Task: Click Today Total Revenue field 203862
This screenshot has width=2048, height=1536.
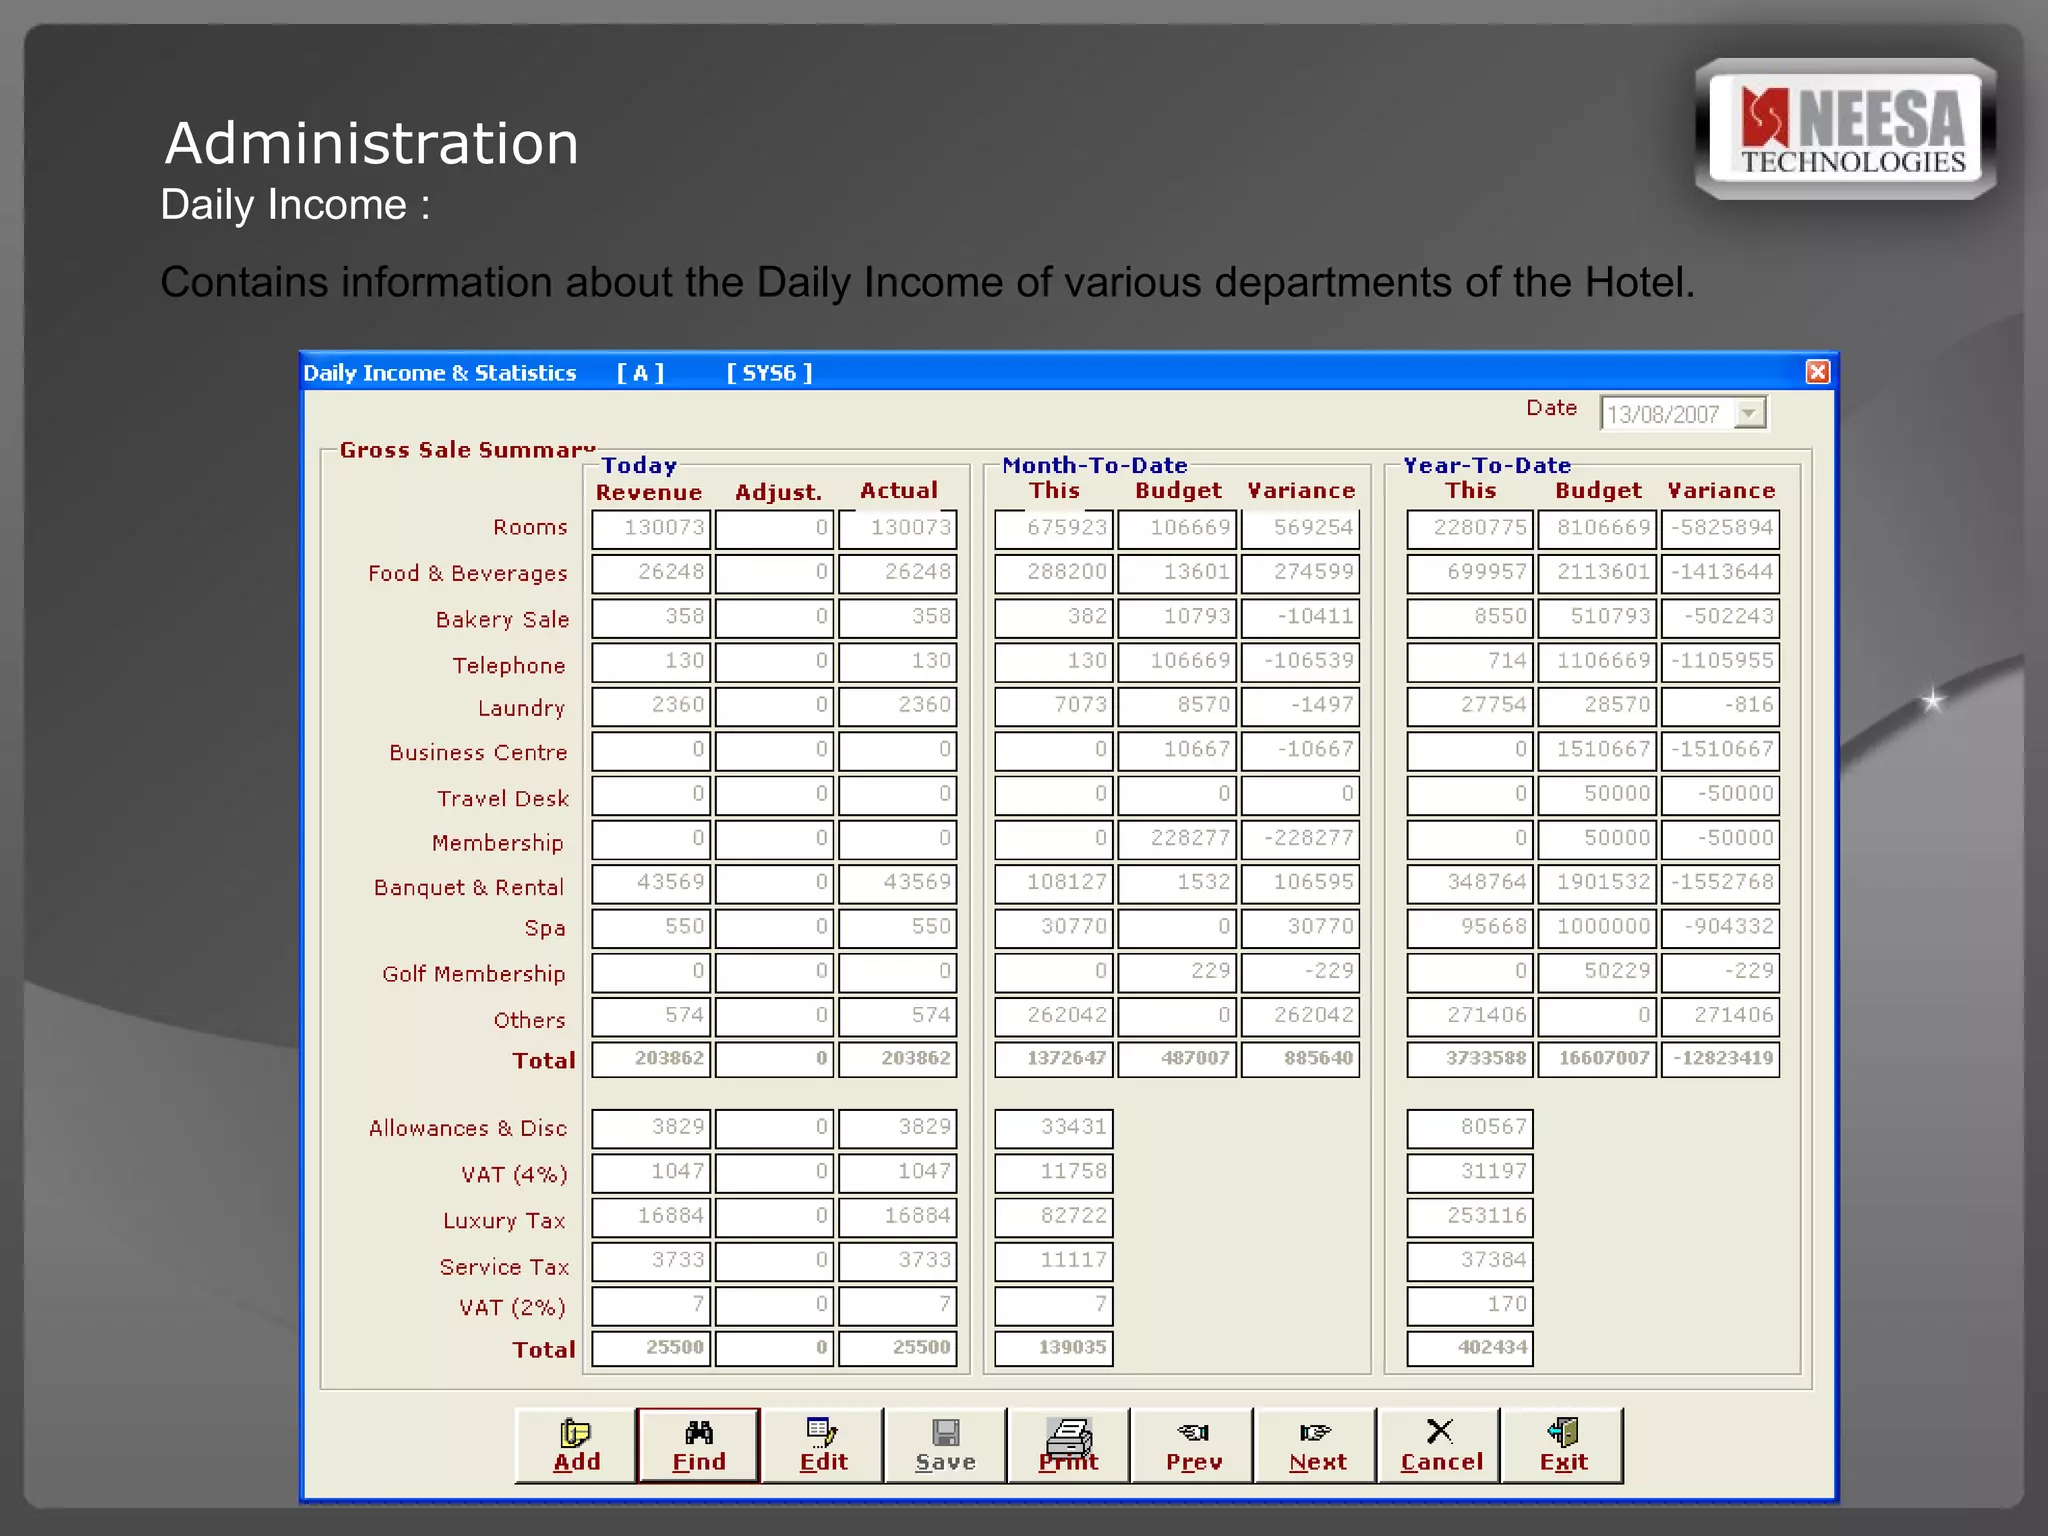Action: (651, 1059)
